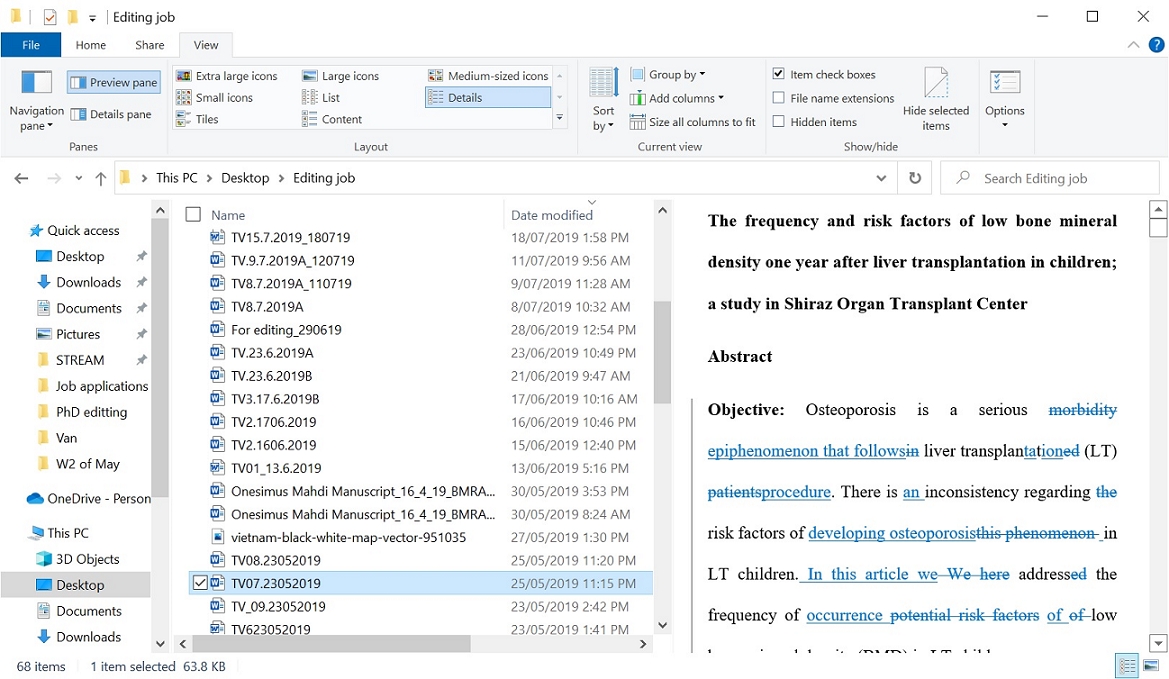Click the navigation pane scrollbar down arrow
1169x679 pixels.
pyautogui.click(x=160, y=643)
